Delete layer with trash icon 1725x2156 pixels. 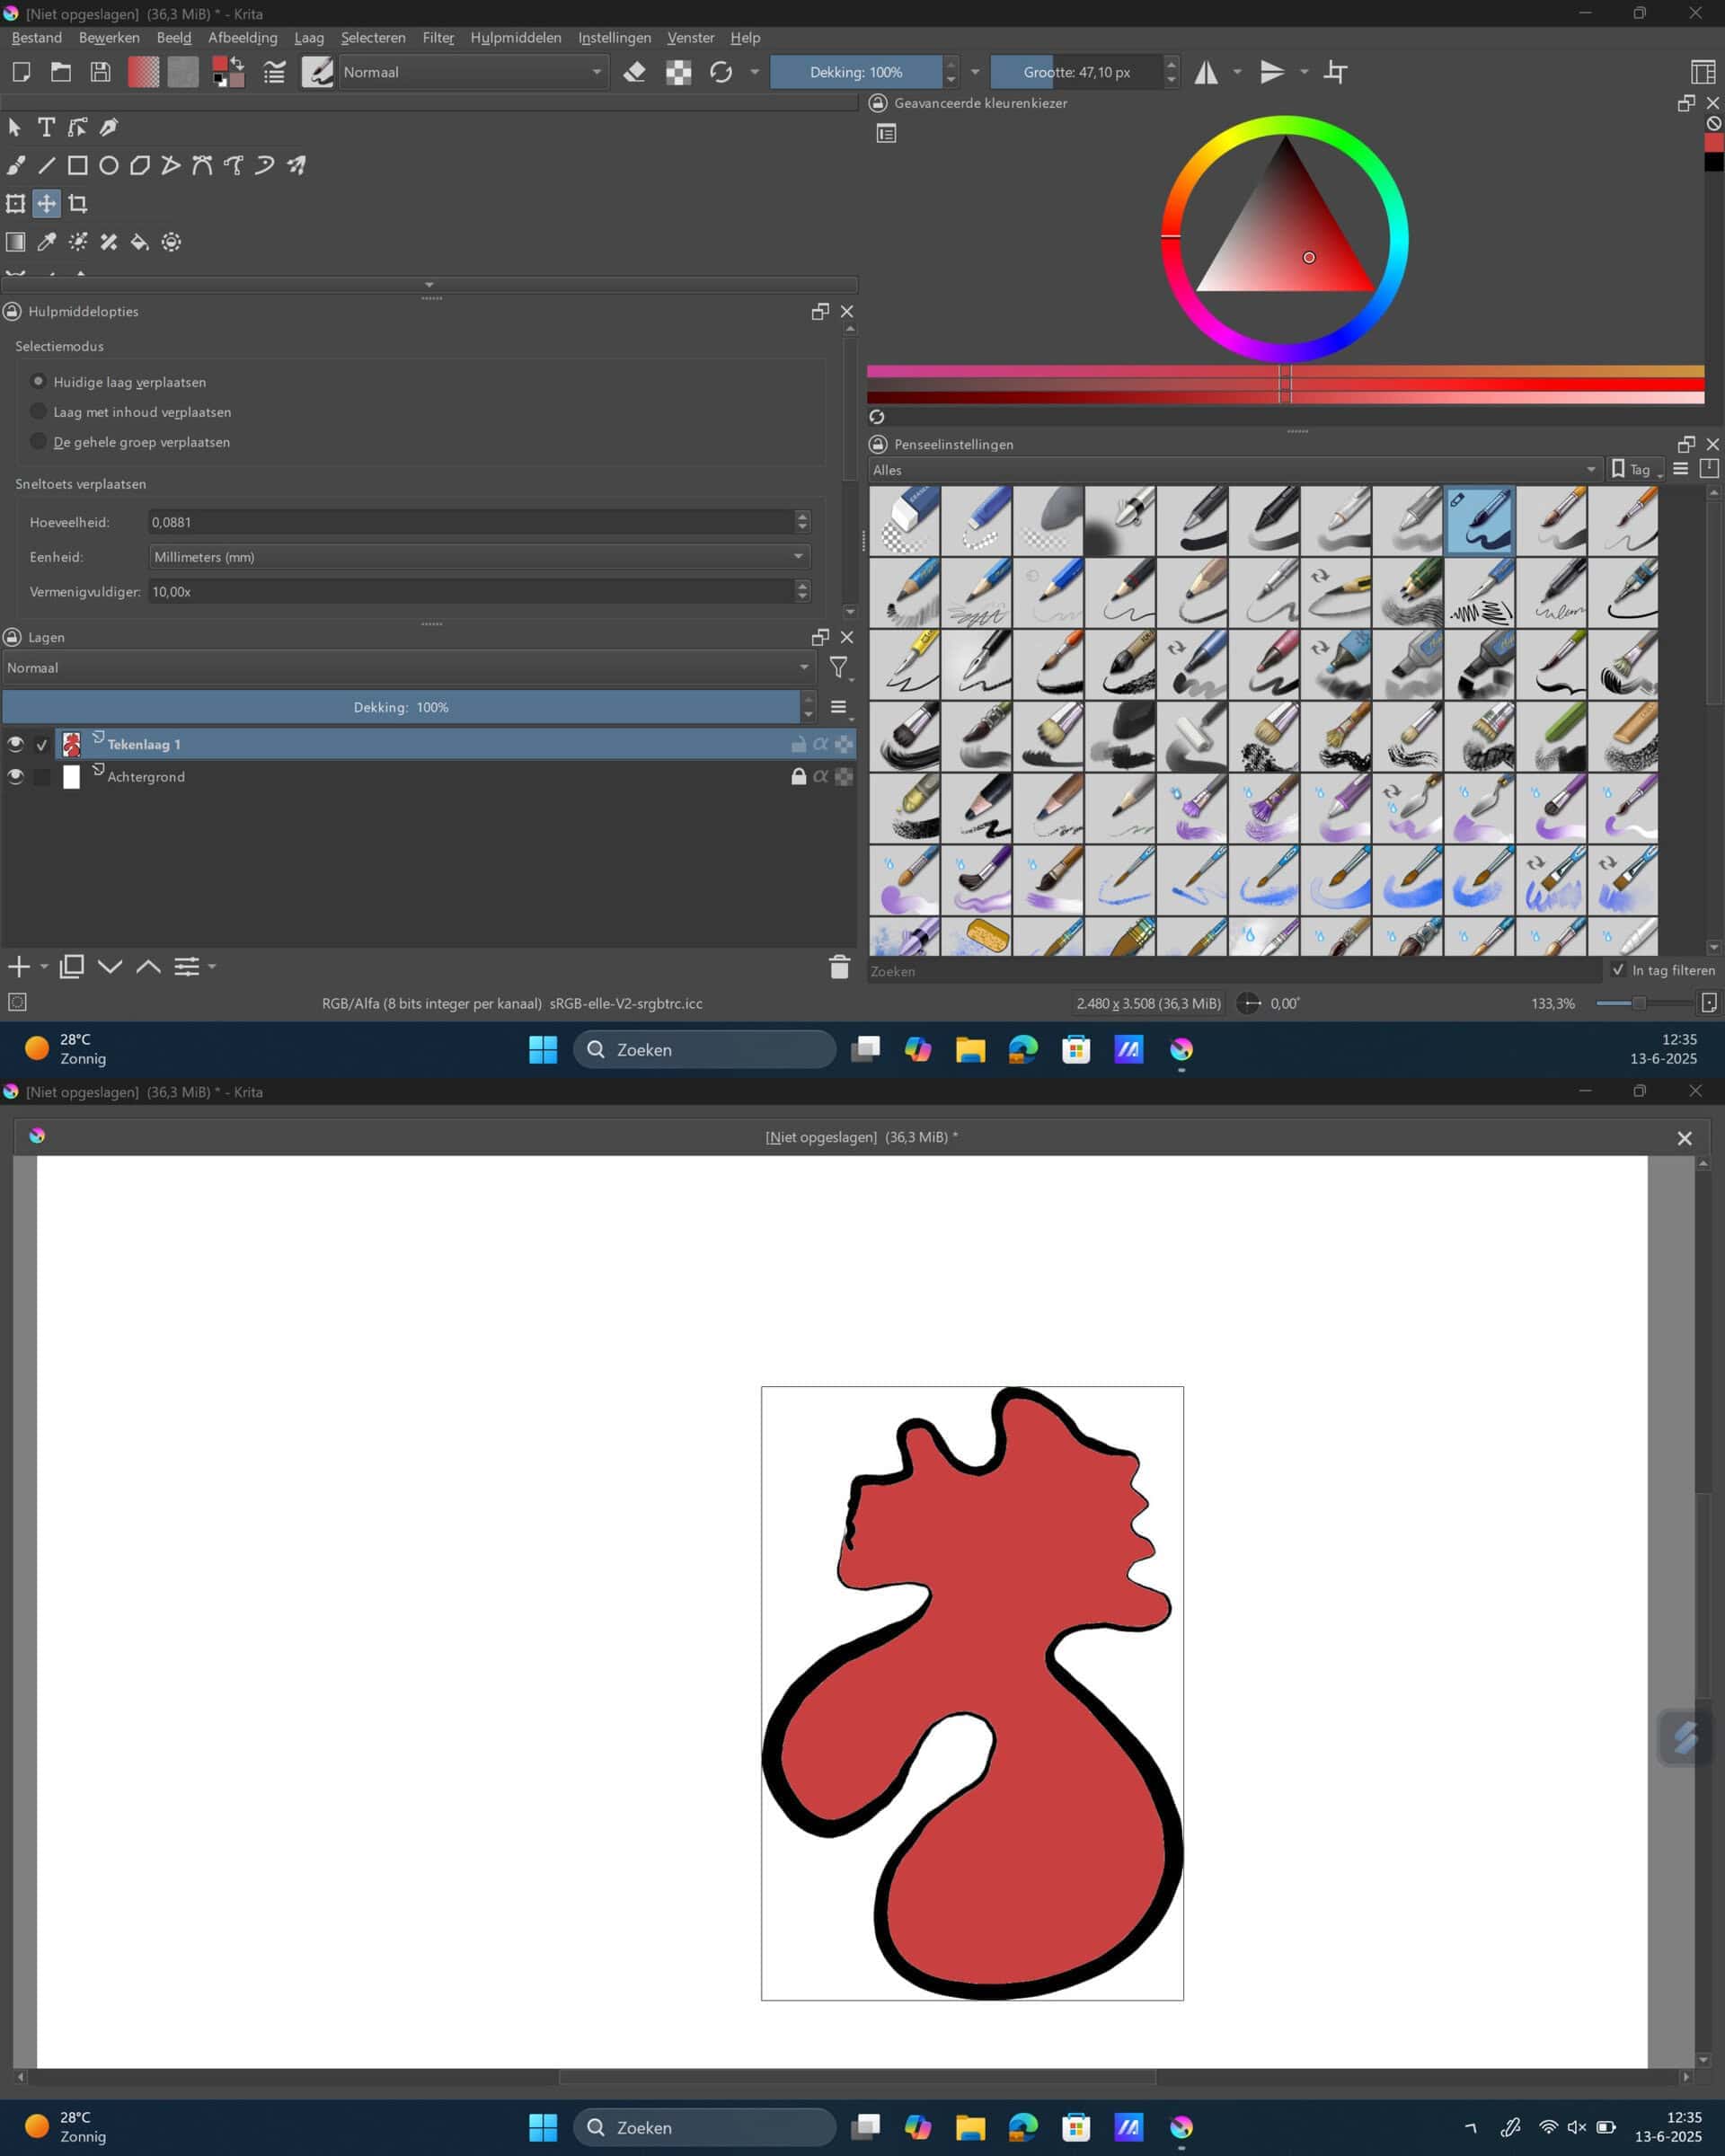tap(839, 967)
